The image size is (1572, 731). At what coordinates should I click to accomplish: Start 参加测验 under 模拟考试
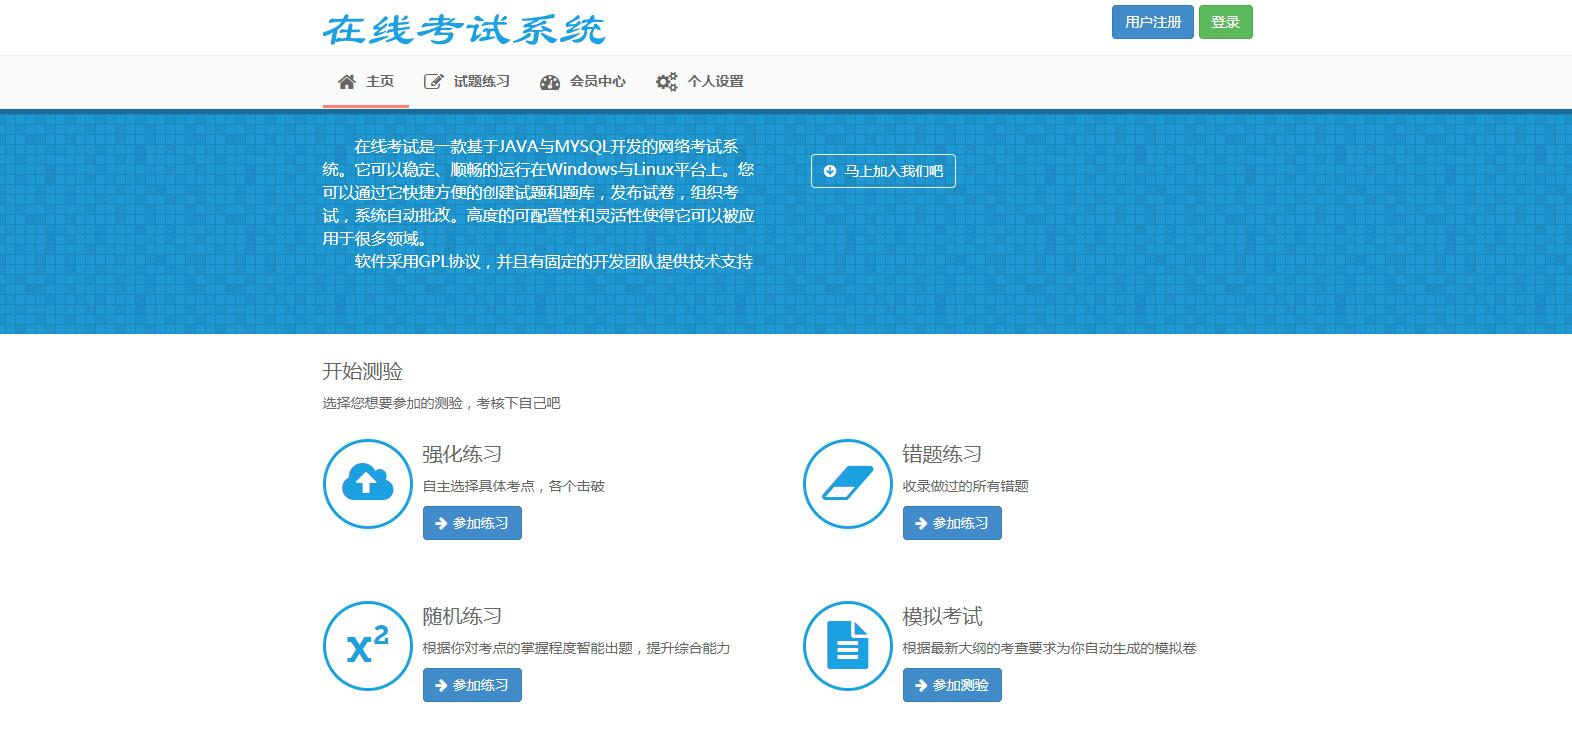(x=952, y=685)
